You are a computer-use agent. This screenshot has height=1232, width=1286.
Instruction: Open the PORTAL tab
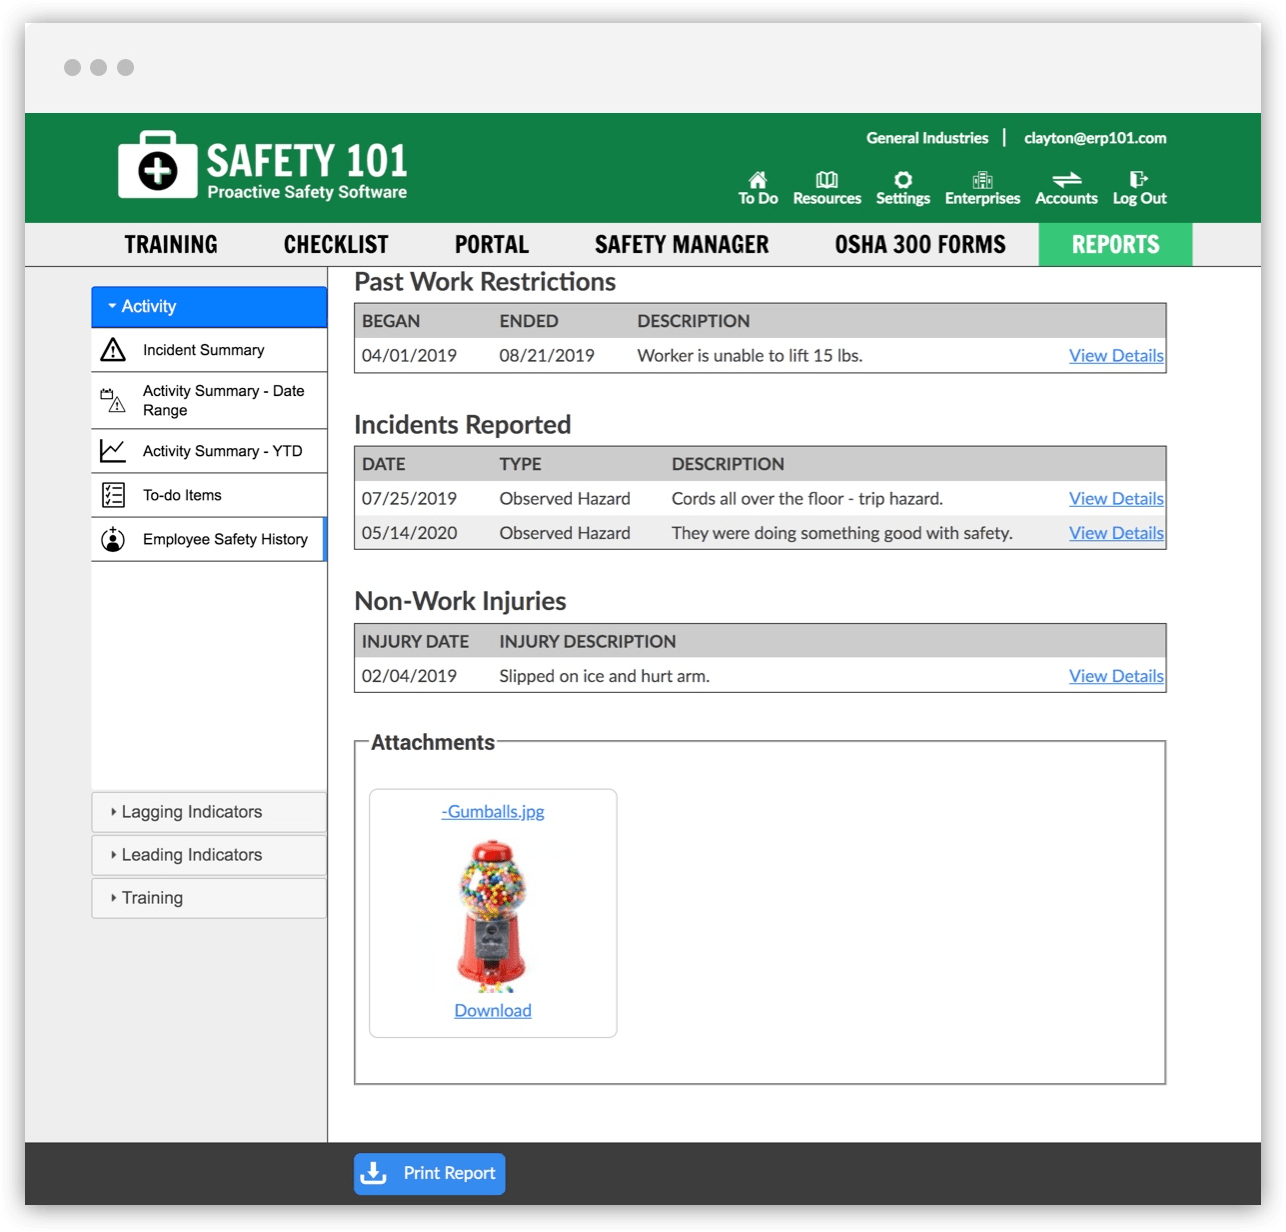click(492, 245)
